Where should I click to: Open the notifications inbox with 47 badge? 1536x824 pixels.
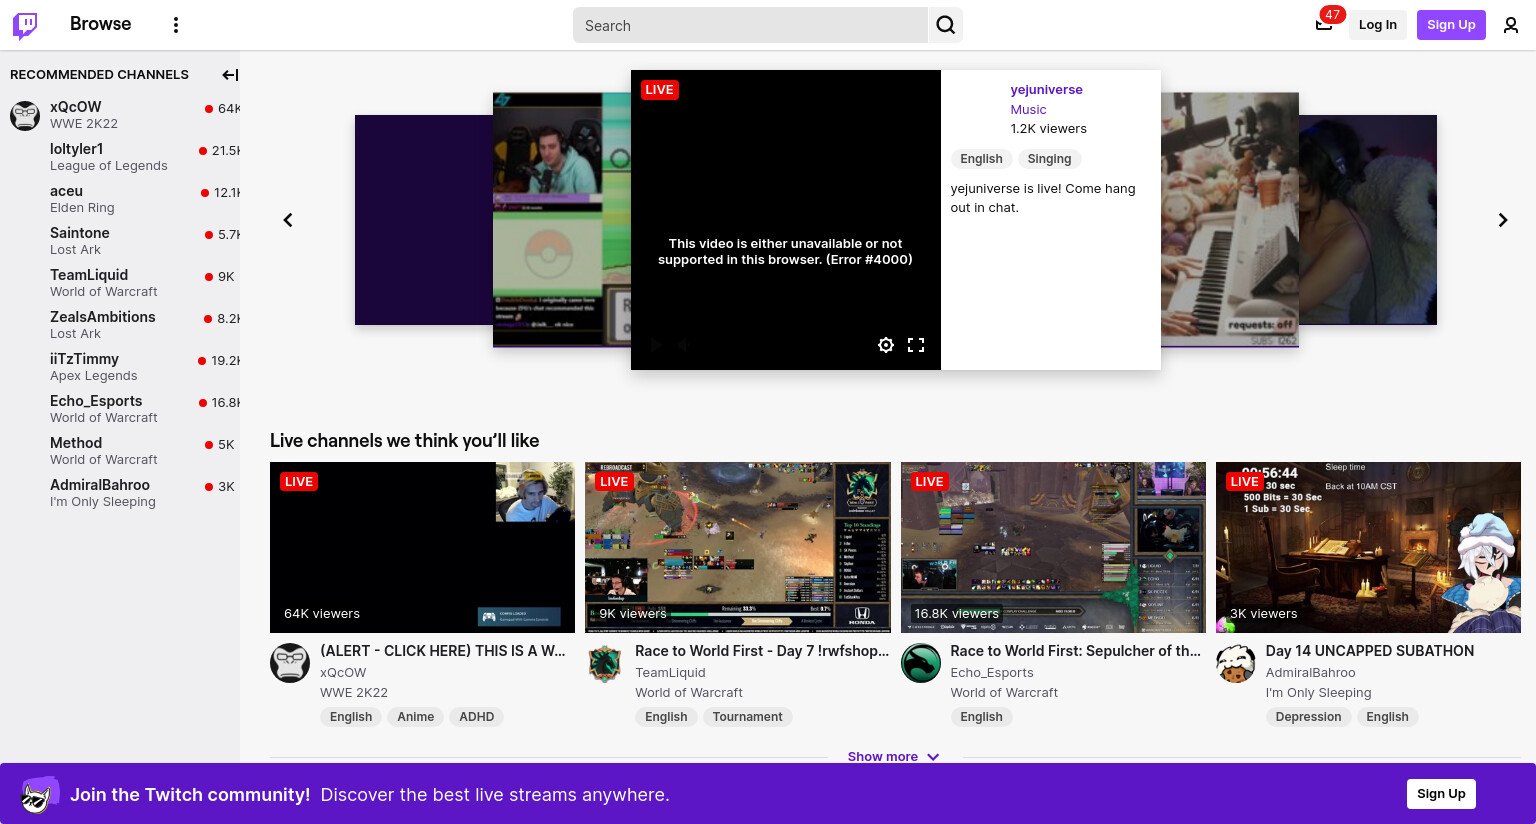1324,25
